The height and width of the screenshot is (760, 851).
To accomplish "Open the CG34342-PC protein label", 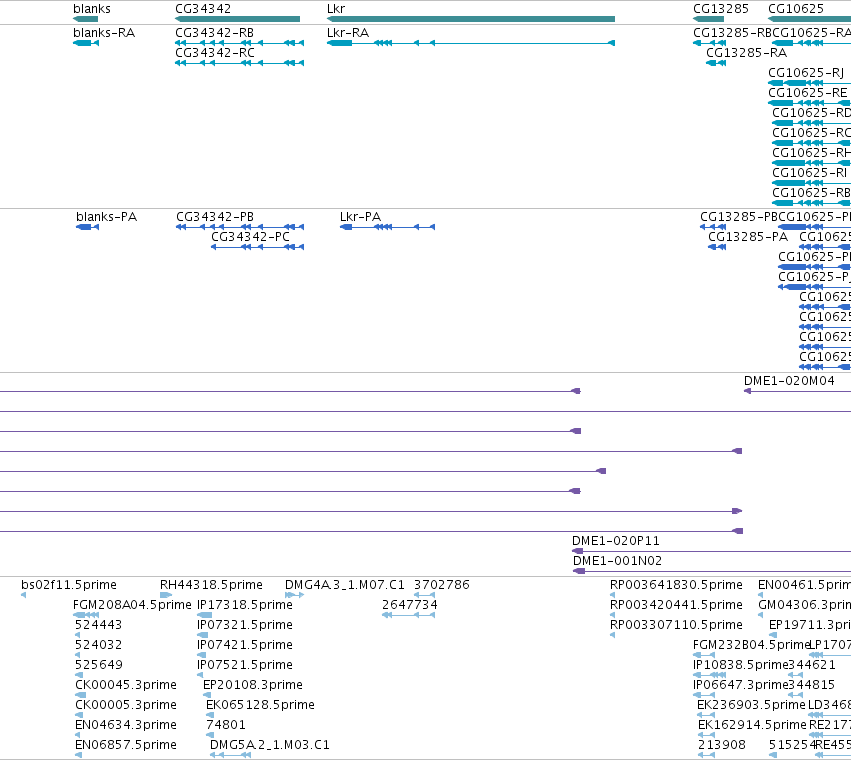I will (x=250, y=237).
